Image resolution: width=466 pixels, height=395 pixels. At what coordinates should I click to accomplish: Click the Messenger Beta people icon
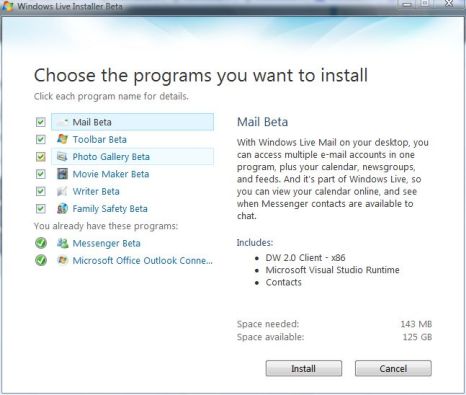(62, 243)
